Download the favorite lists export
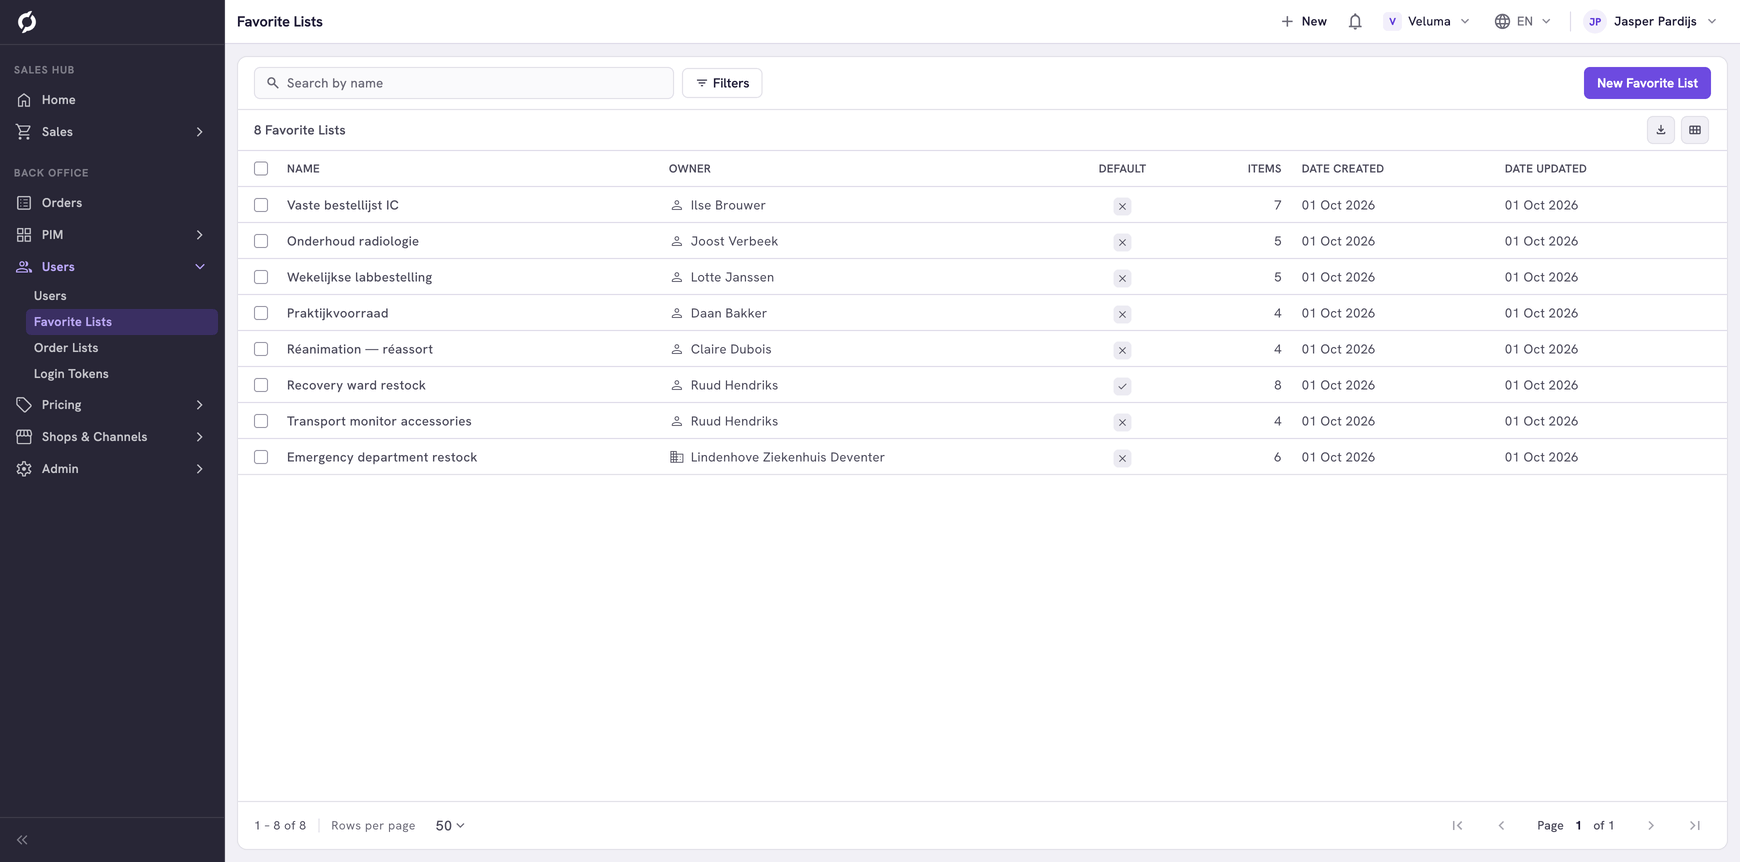The image size is (1740, 862). click(1661, 130)
